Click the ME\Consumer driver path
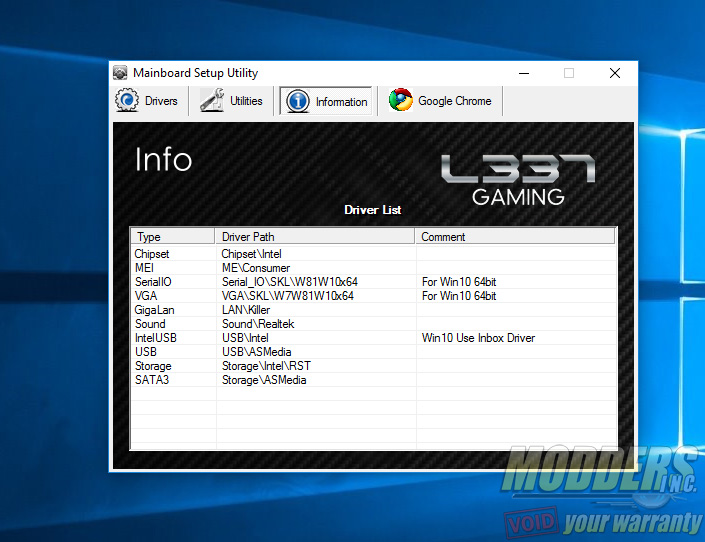The width and height of the screenshot is (705, 542). click(256, 268)
